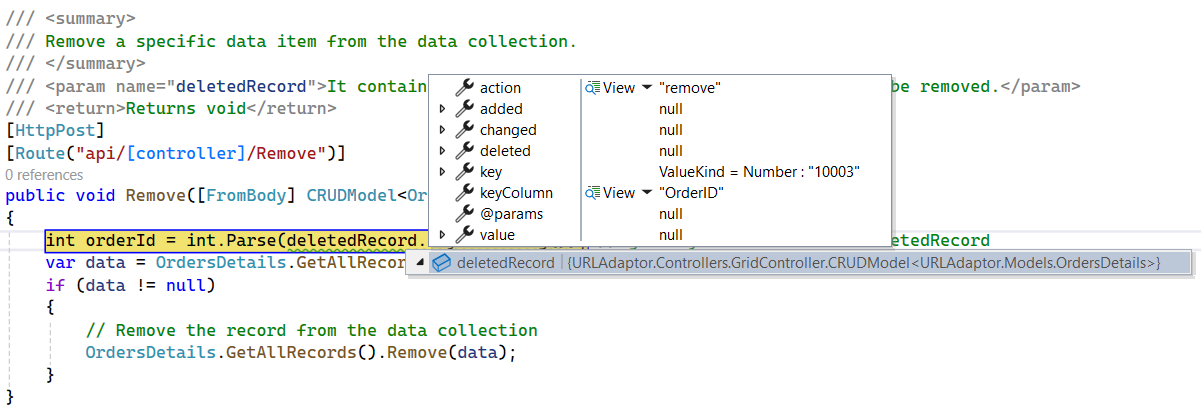Click the wrench icon beside changed
The height and width of the screenshot is (406, 1201).
coord(464,130)
